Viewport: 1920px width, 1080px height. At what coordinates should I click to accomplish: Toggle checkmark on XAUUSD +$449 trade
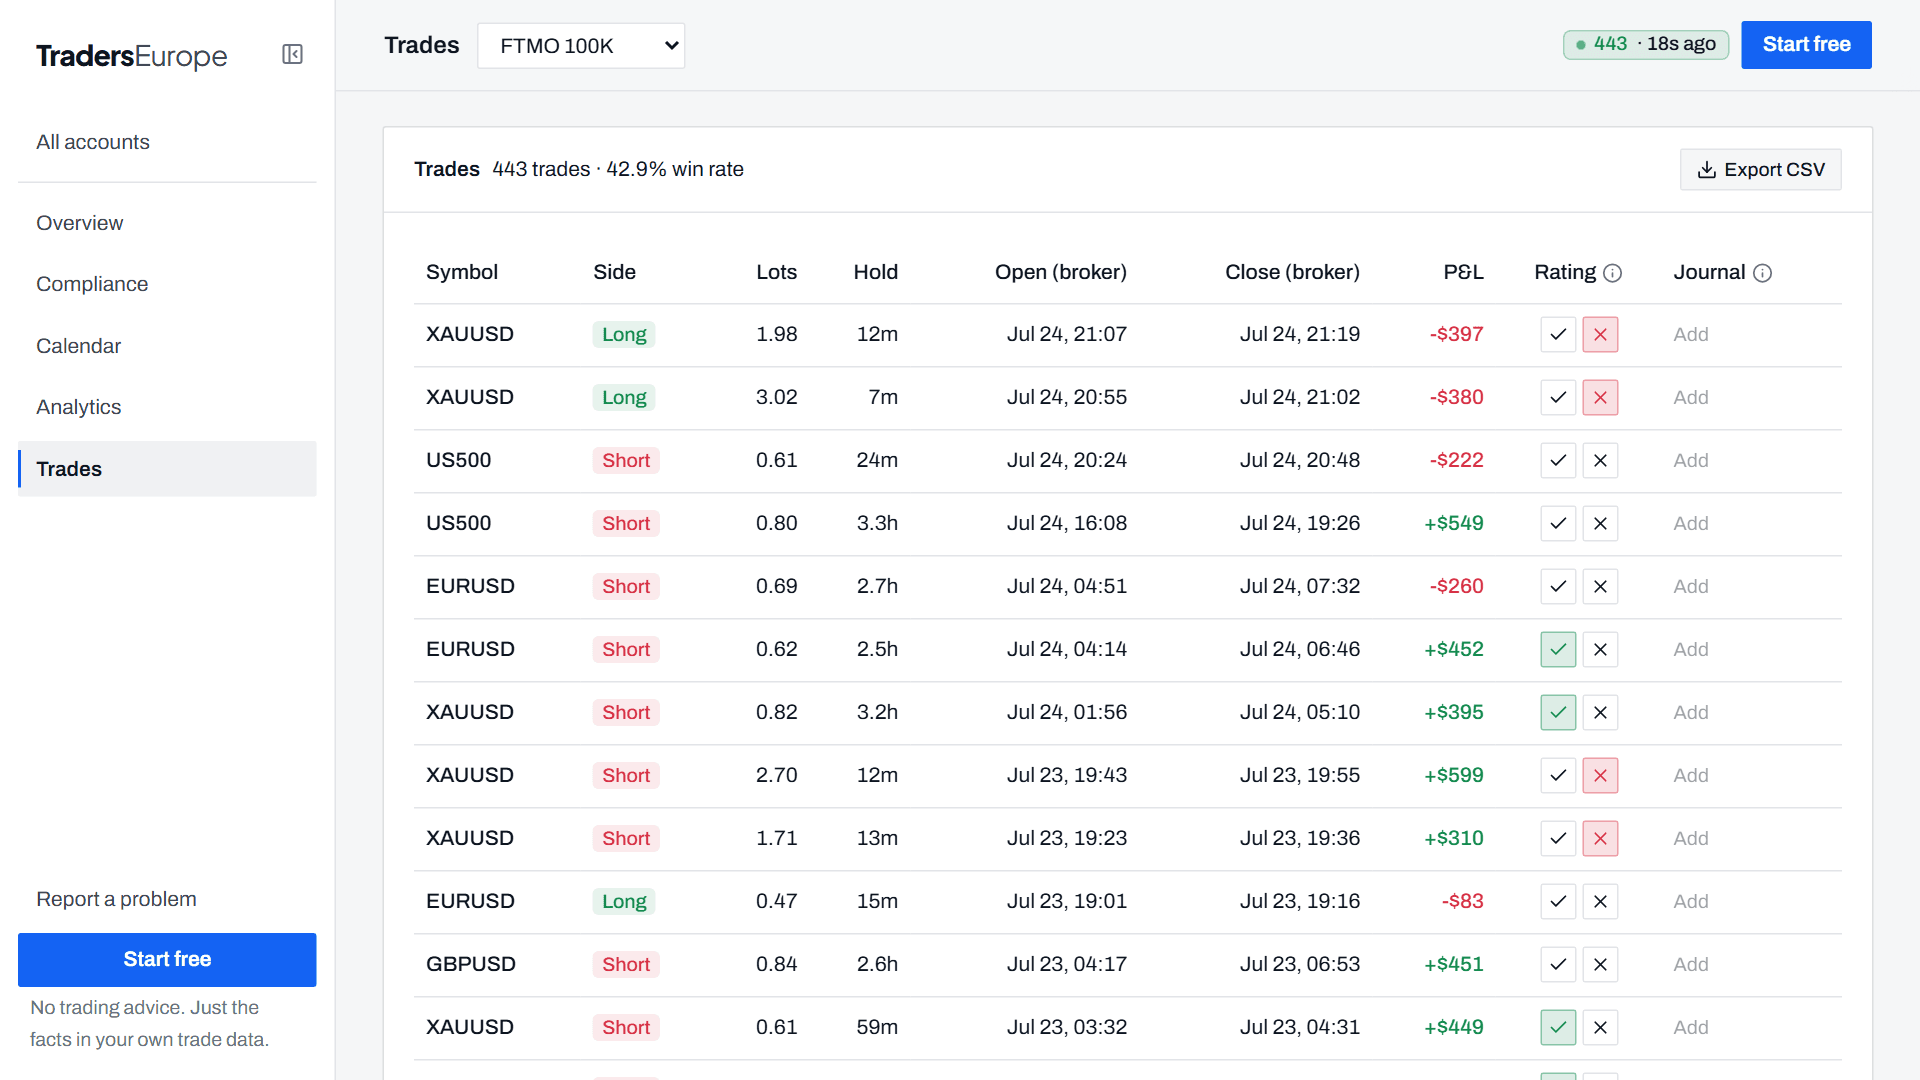pos(1558,1028)
